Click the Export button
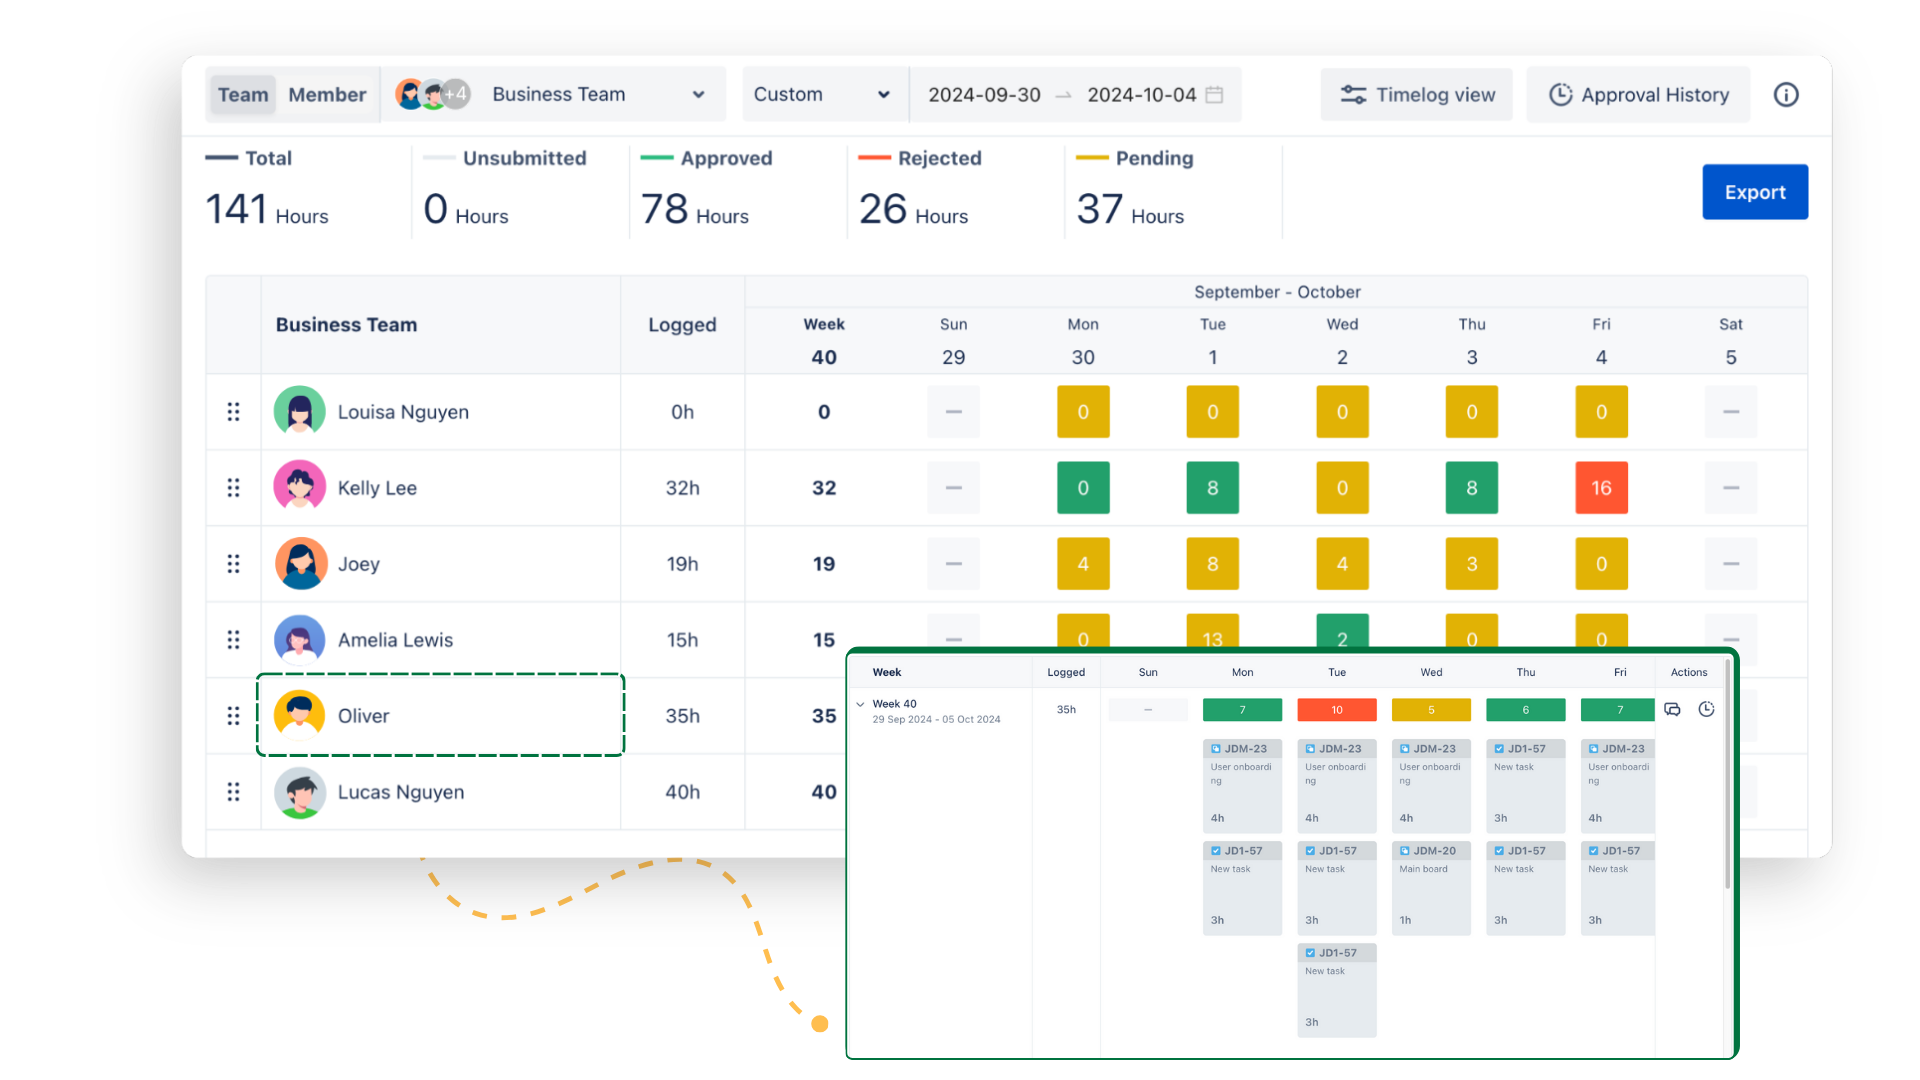Screen dimensions: 1920x1080 pyautogui.click(x=1754, y=192)
